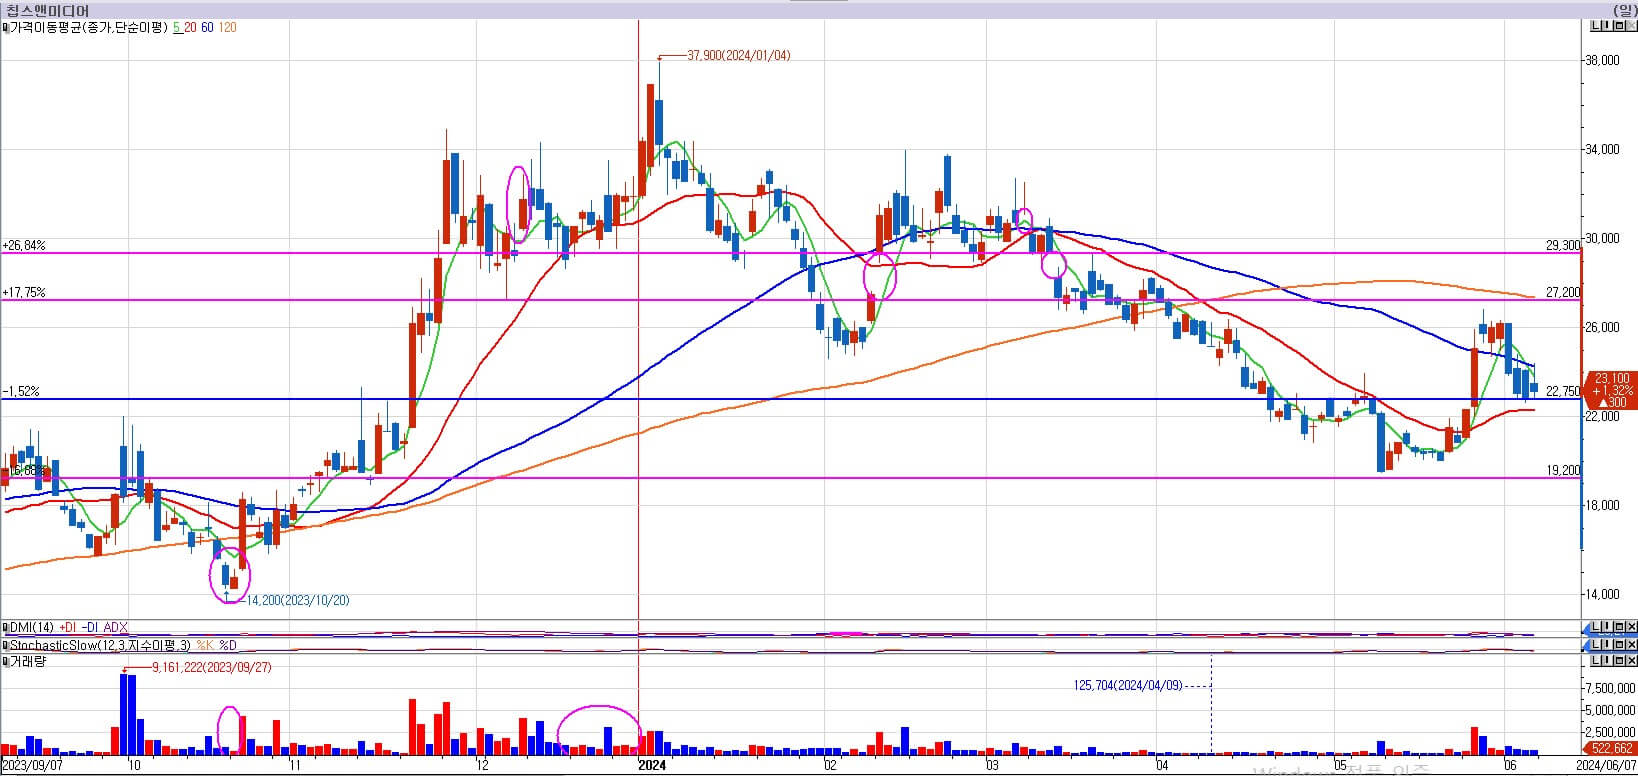Click the 26,000 price axis label
1638x776 pixels.
pos(1603,328)
